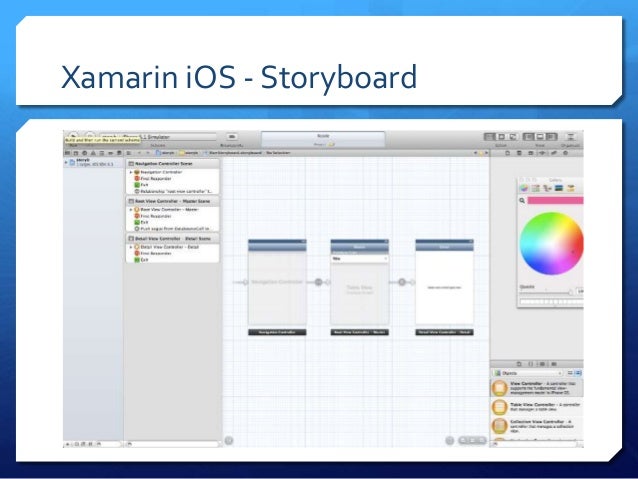This screenshot has width=638, height=479.
Task: Select the Relationship root view controller row
Action: tap(174, 191)
